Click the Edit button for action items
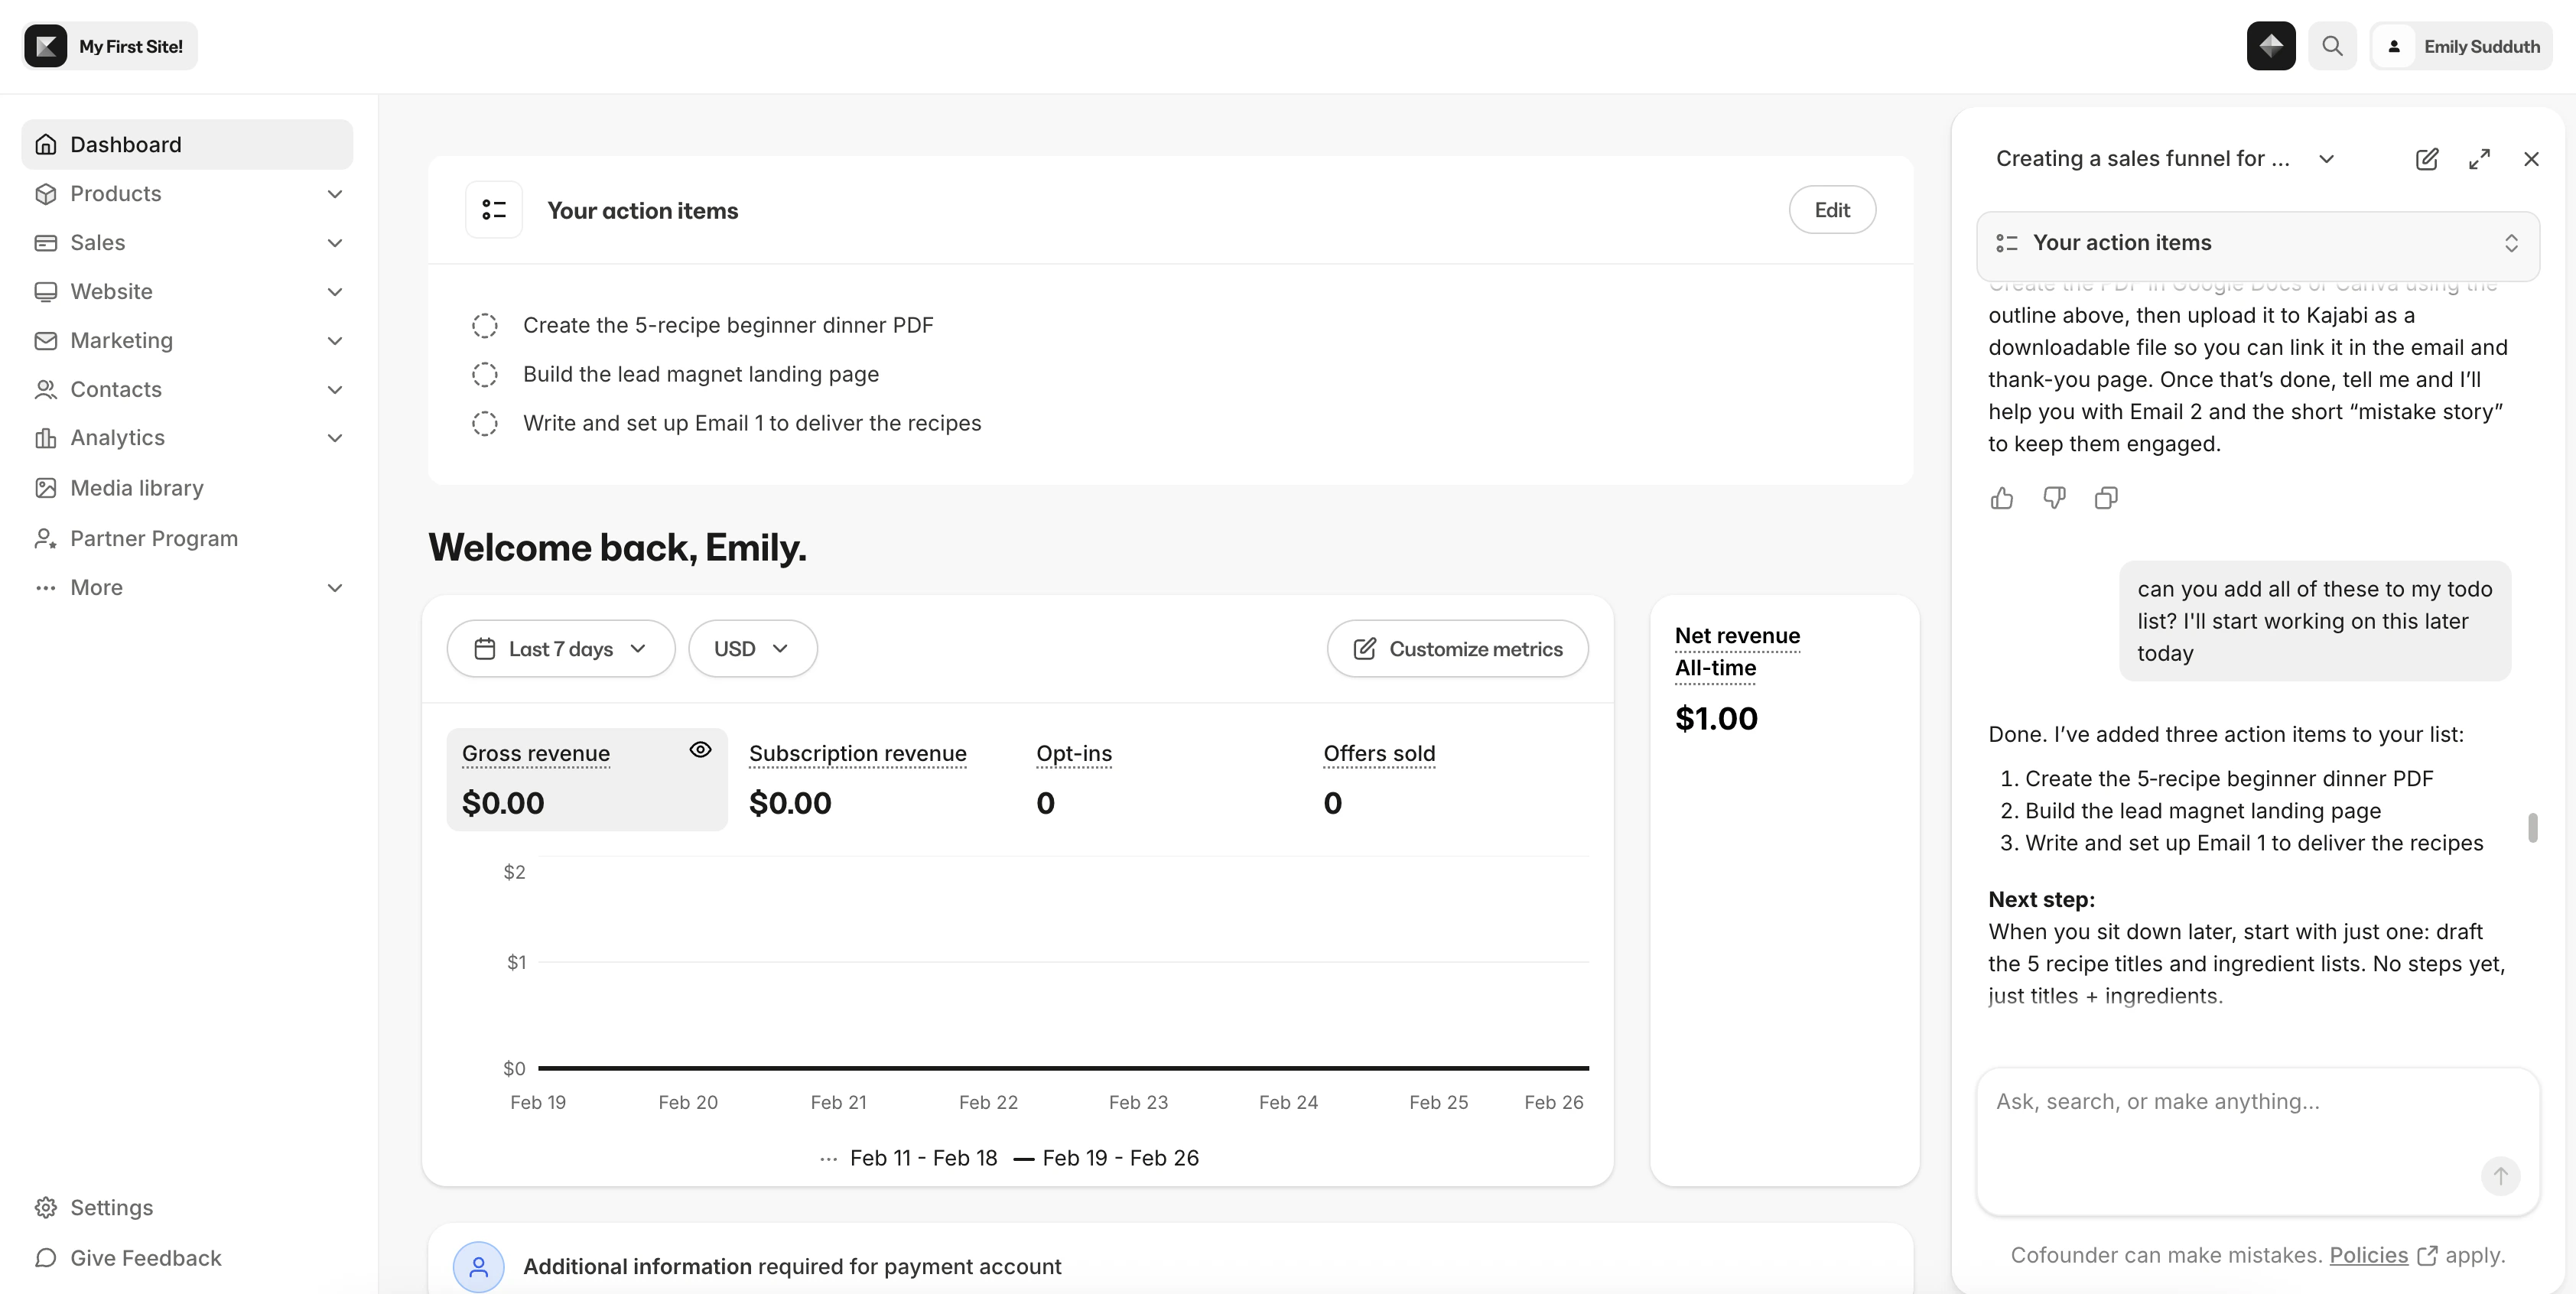Image resolution: width=2576 pixels, height=1294 pixels. (x=1832, y=210)
